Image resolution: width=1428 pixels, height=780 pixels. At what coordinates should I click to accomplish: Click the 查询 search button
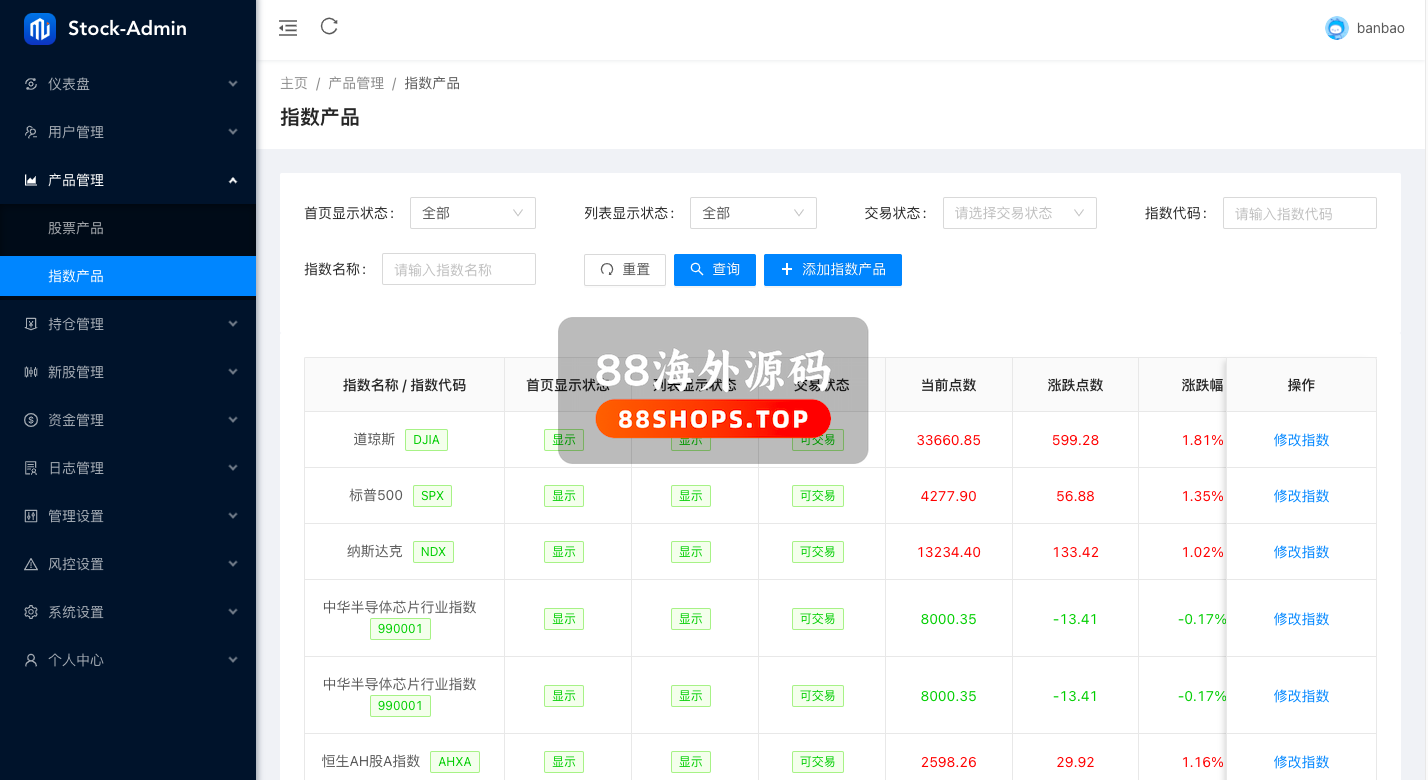click(x=714, y=270)
